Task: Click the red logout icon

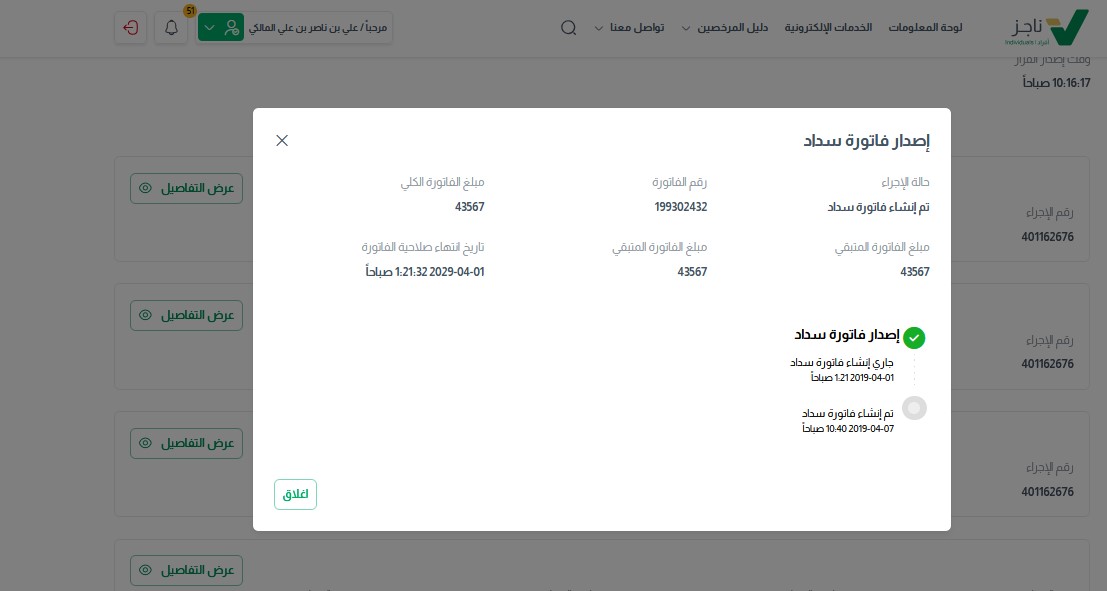Action: [x=130, y=28]
